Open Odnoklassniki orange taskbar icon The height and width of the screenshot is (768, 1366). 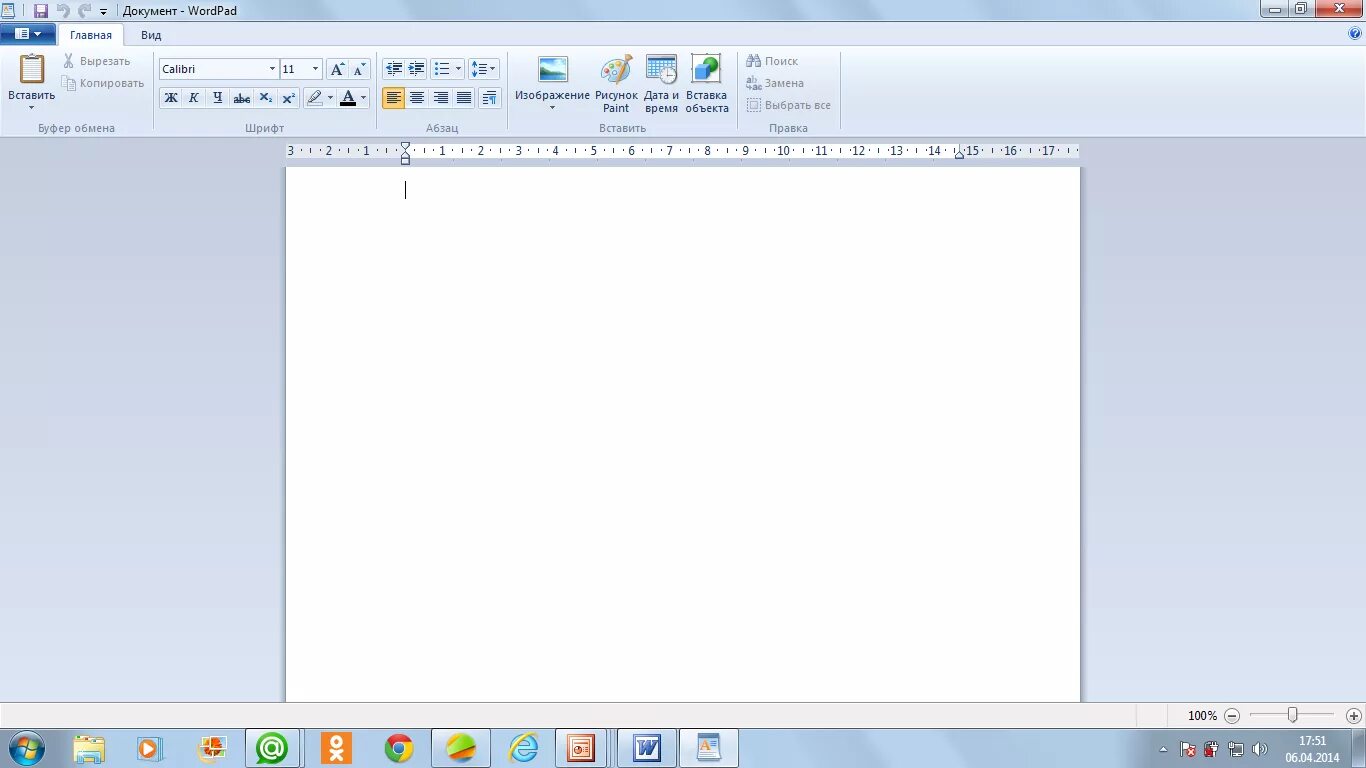[x=336, y=748]
